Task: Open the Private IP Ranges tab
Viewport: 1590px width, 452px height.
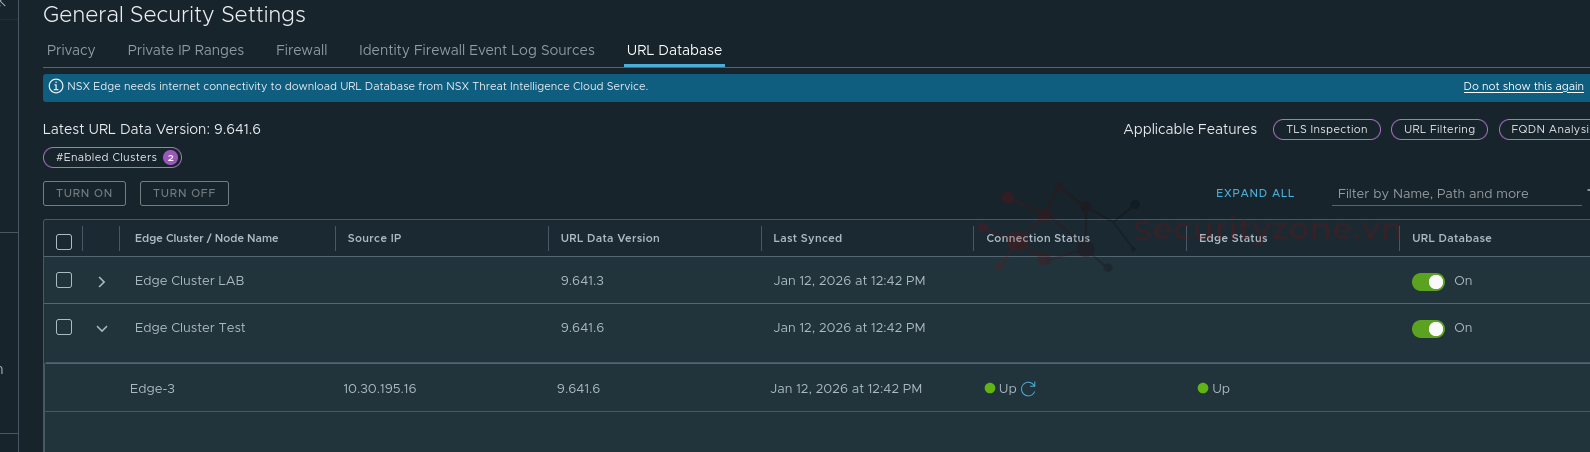Action: tap(185, 50)
